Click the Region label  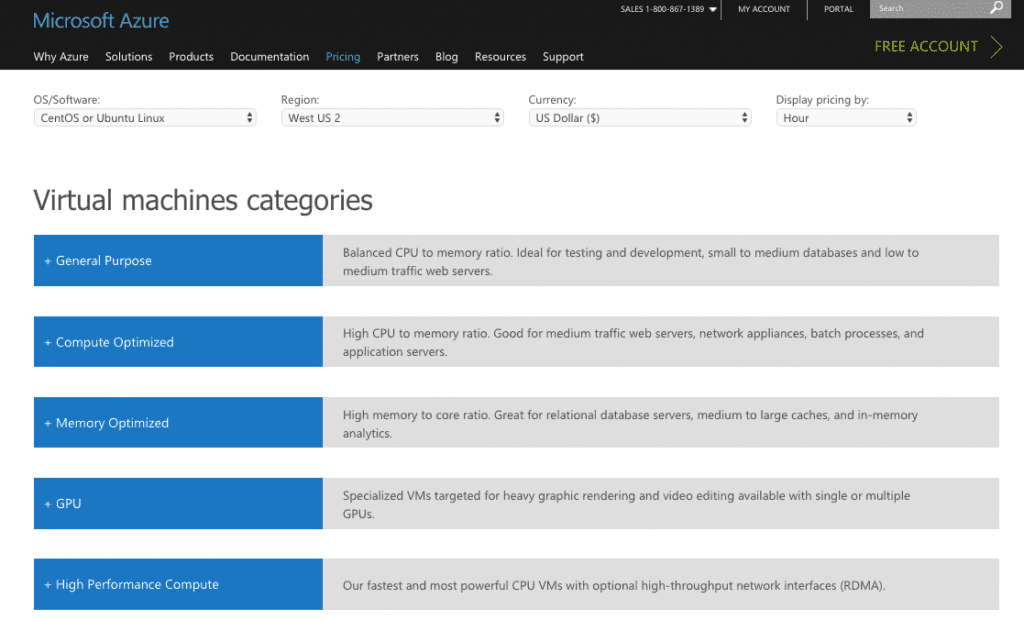(x=300, y=100)
